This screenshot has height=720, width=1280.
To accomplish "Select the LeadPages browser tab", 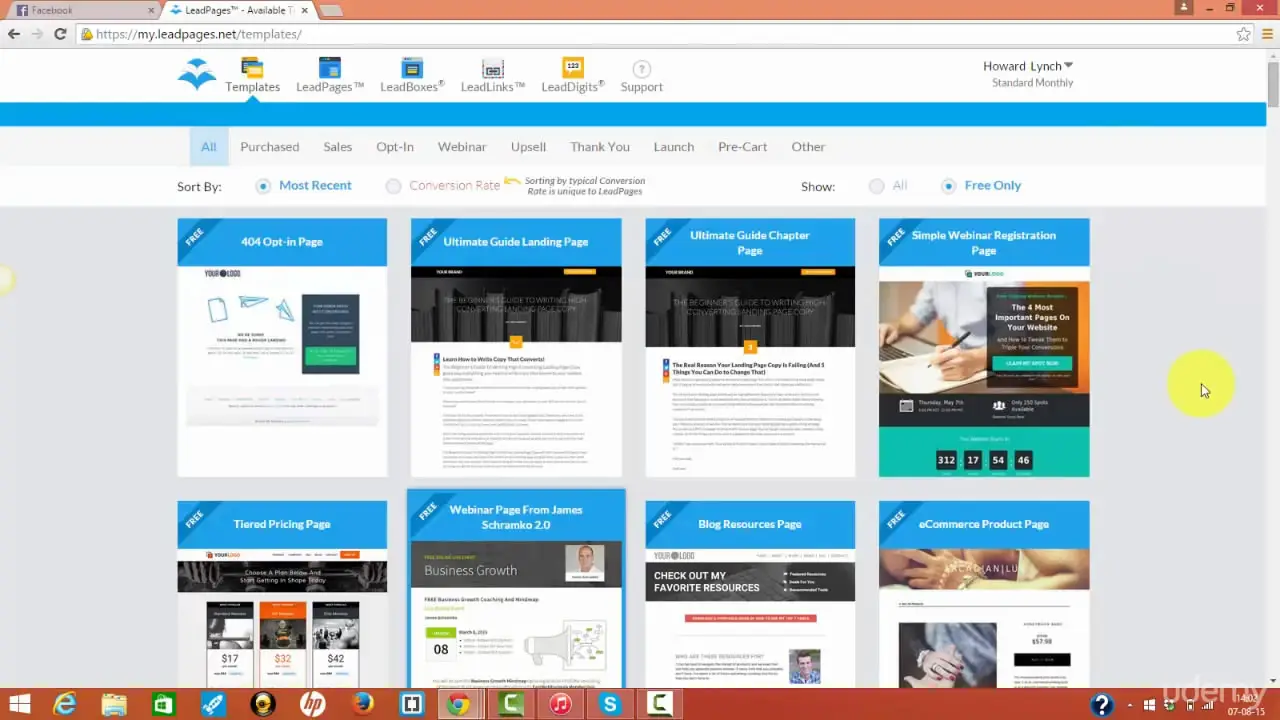I will pyautogui.click(x=238, y=11).
